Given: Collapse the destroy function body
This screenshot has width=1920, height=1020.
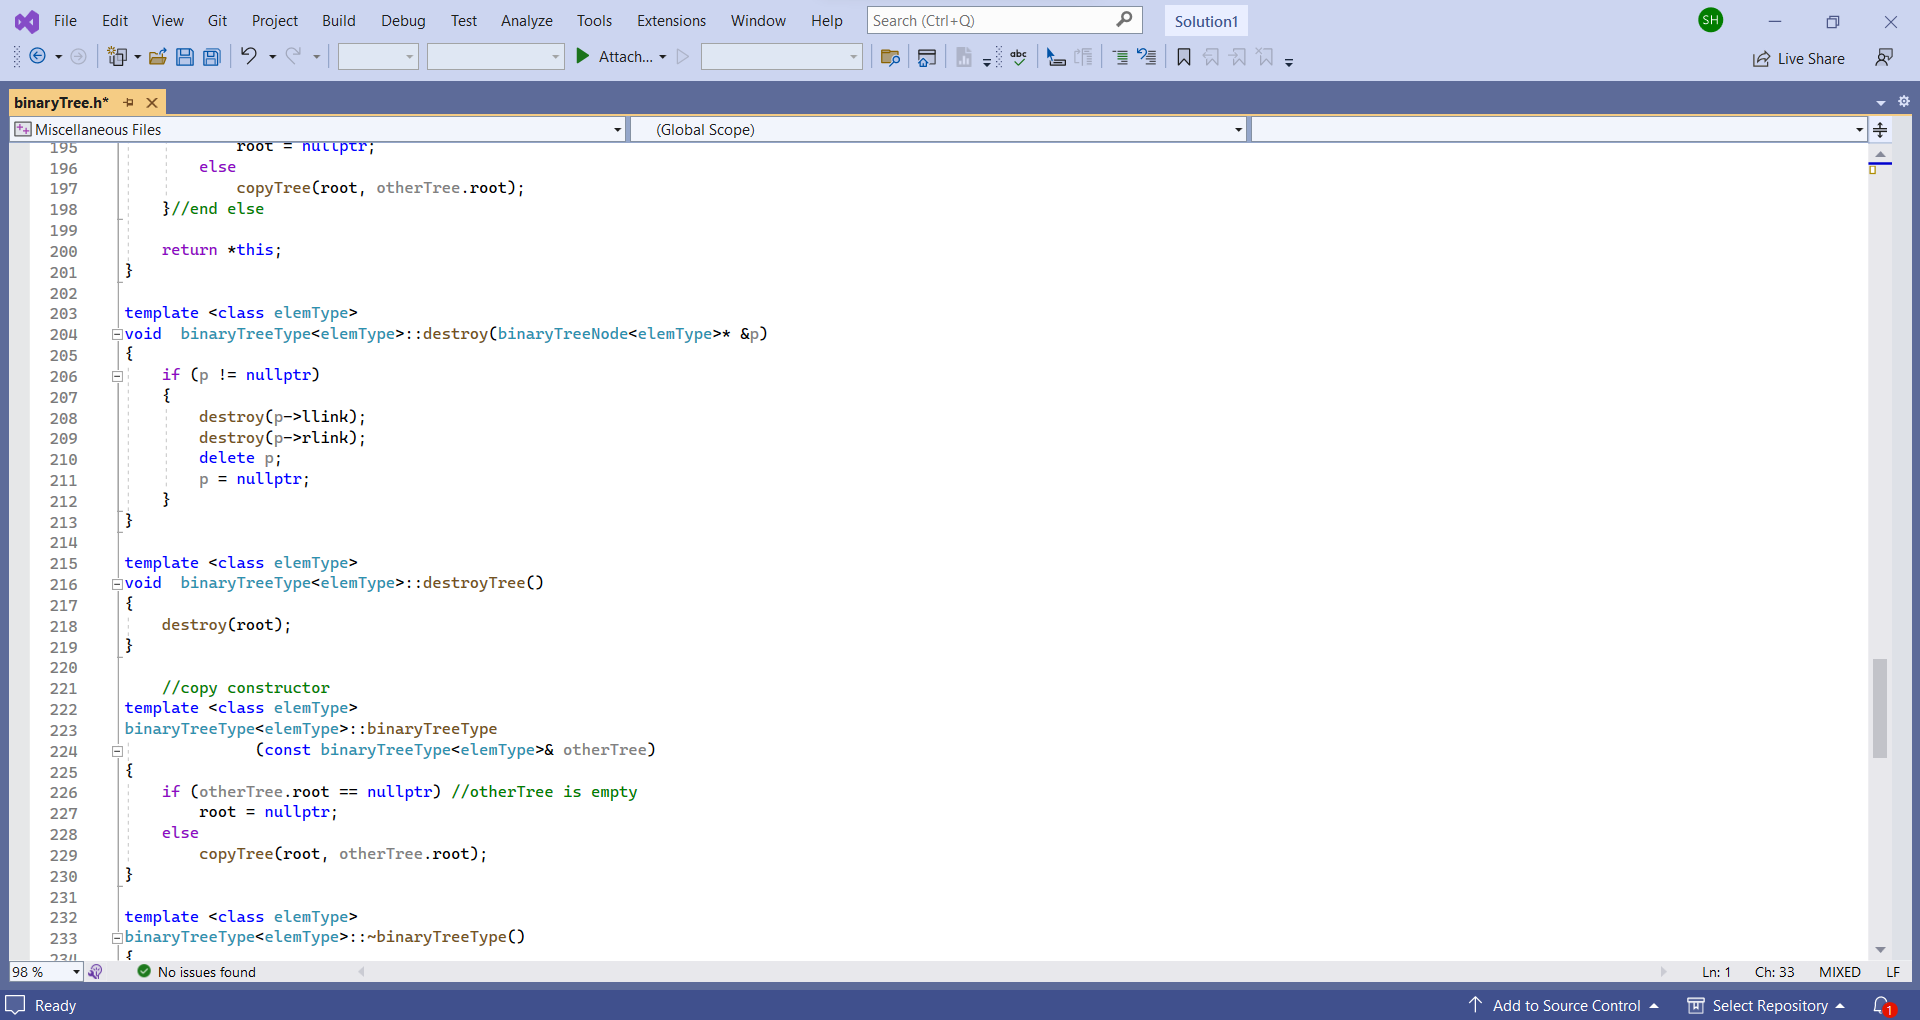Looking at the screenshot, I should (x=117, y=334).
